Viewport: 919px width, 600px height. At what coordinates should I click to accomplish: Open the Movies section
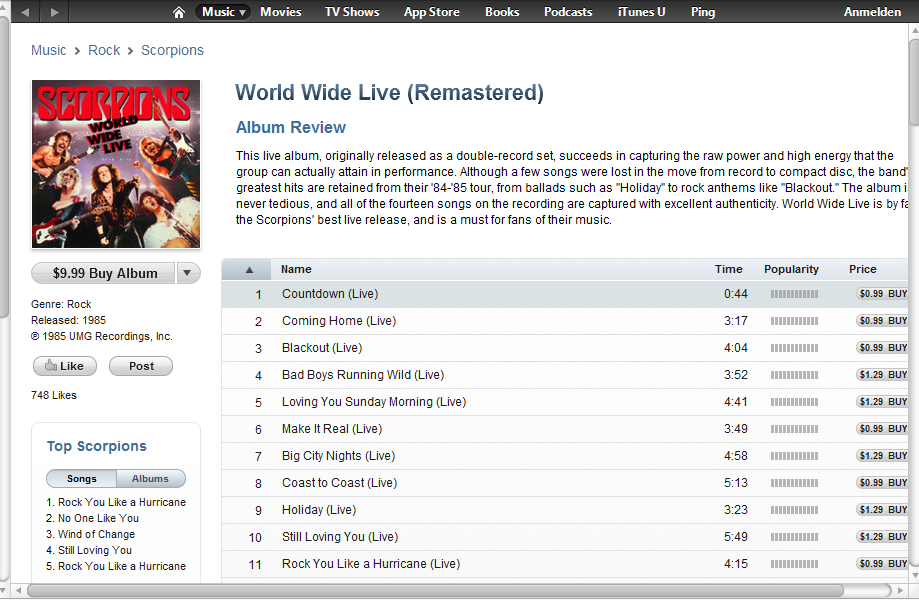(x=280, y=12)
